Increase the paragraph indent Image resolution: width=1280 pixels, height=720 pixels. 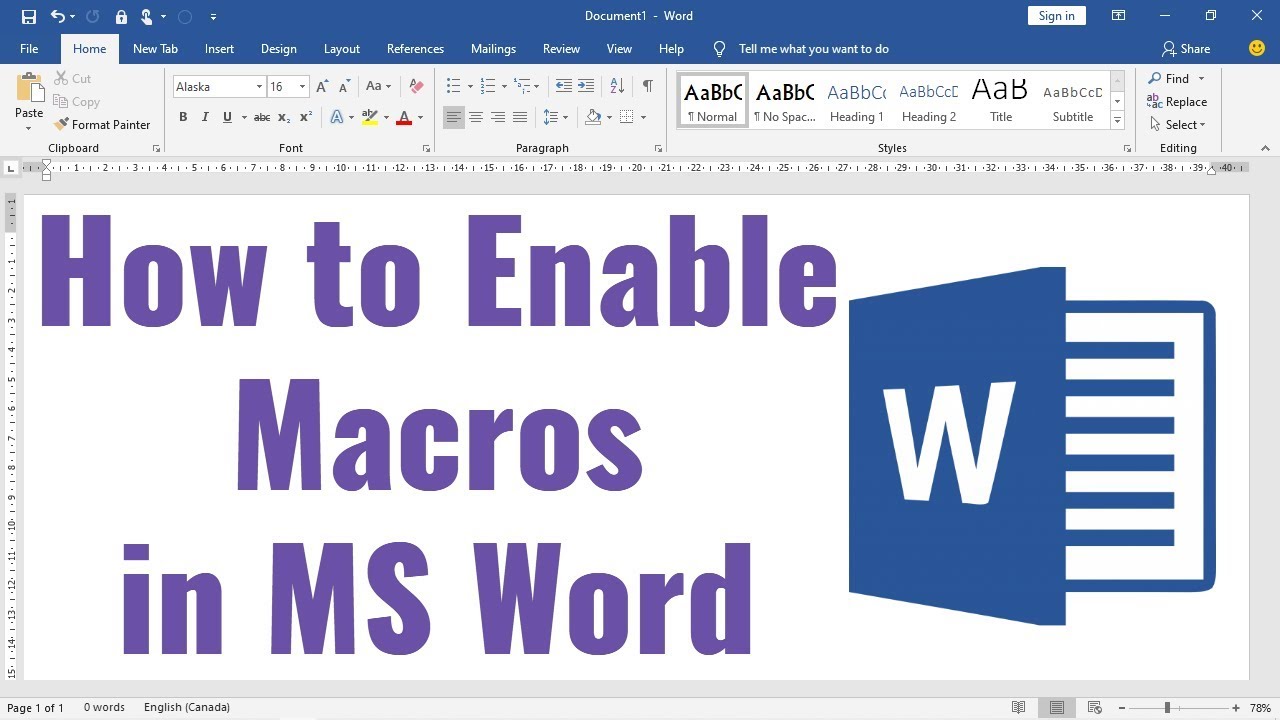click(x=586, y=86)
